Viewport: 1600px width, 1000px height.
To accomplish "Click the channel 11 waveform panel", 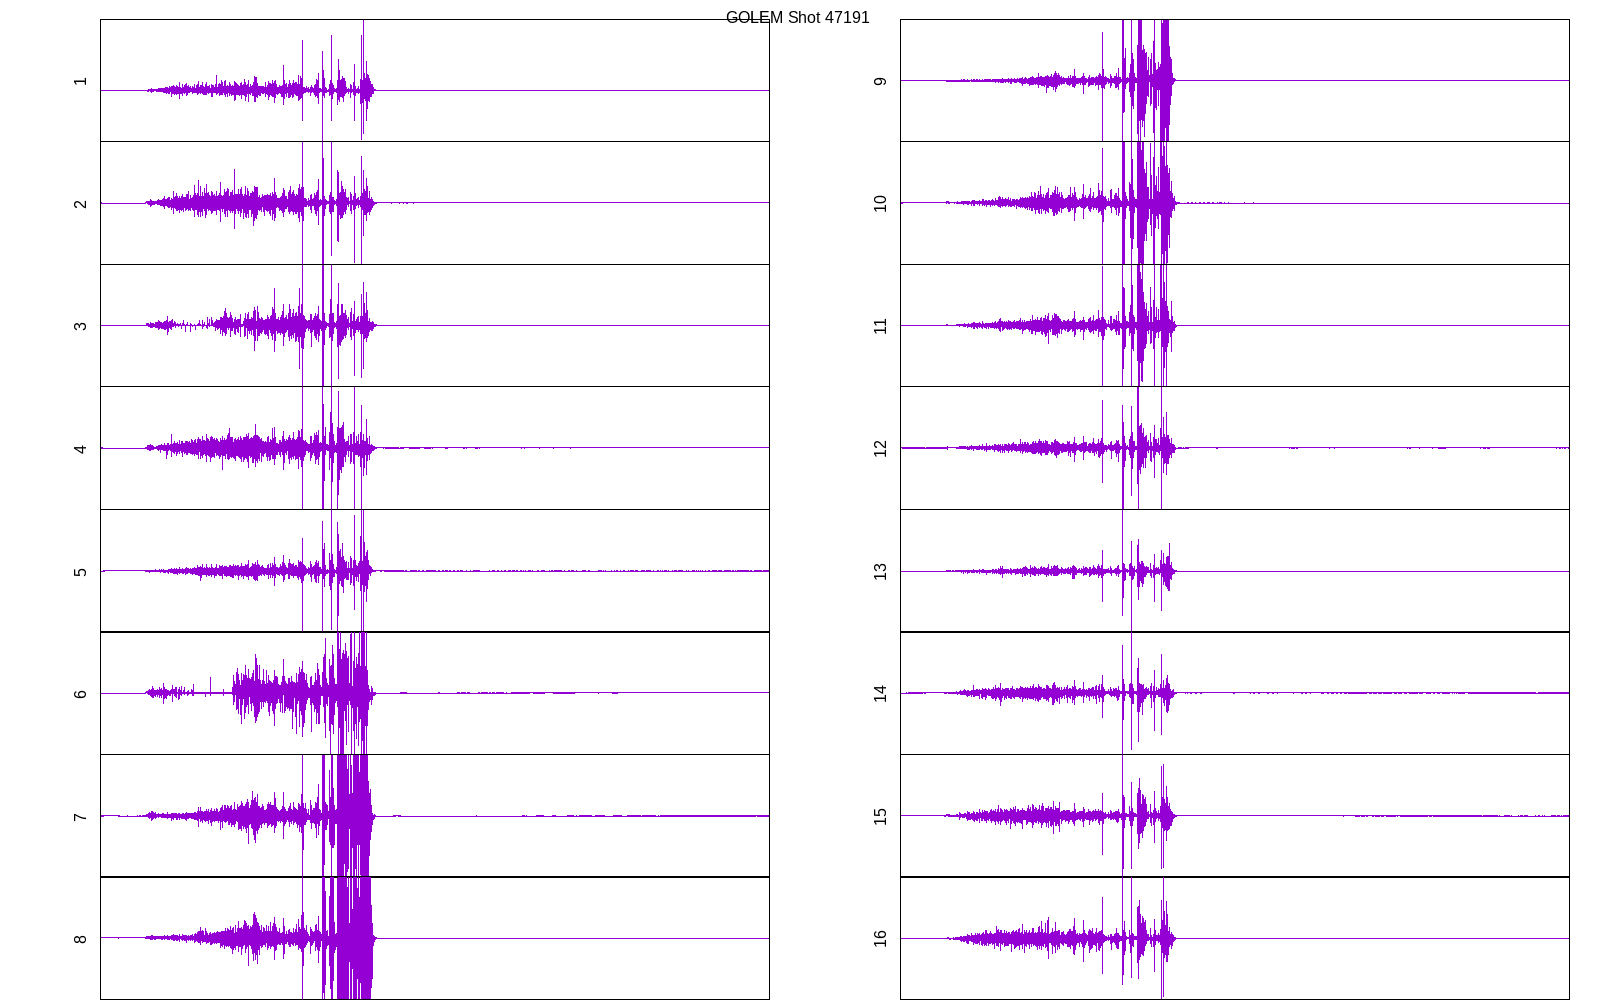I will click(x=1235, y=326).
